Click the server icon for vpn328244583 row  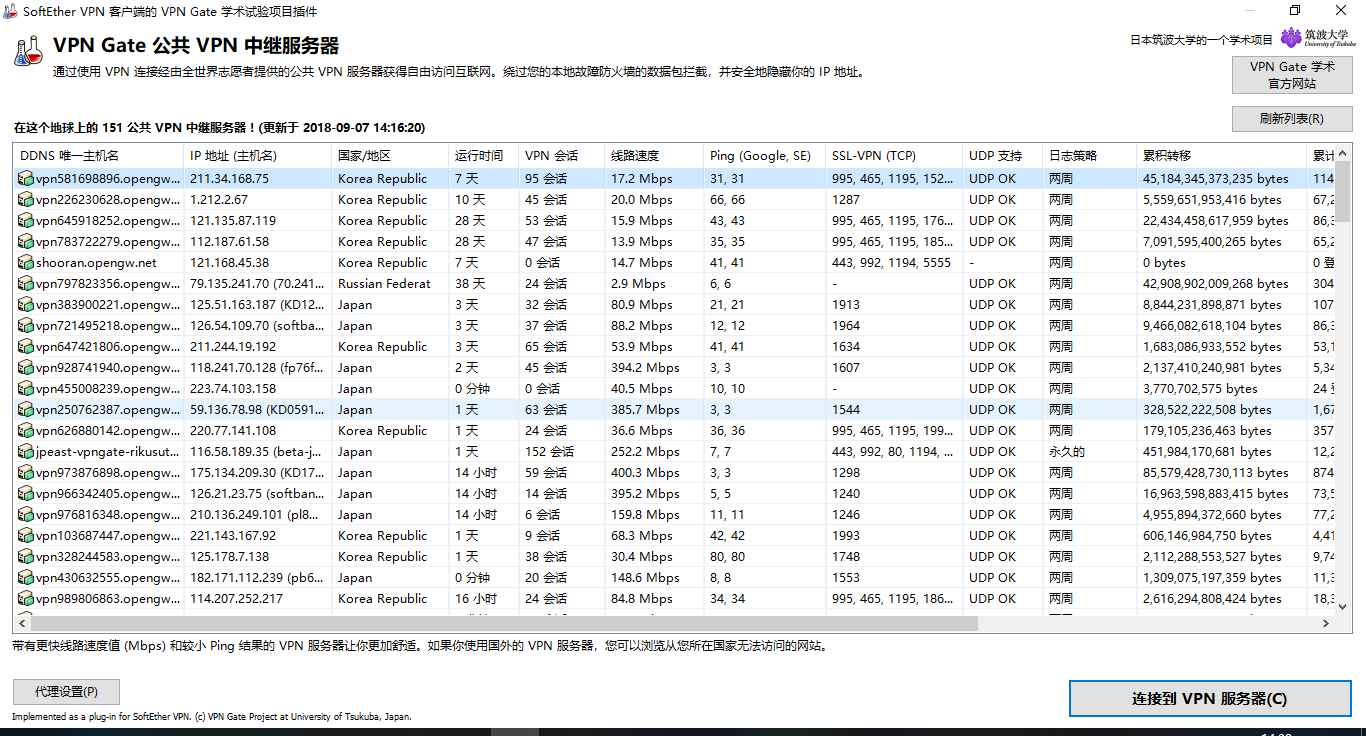click(x=26, y=557)
